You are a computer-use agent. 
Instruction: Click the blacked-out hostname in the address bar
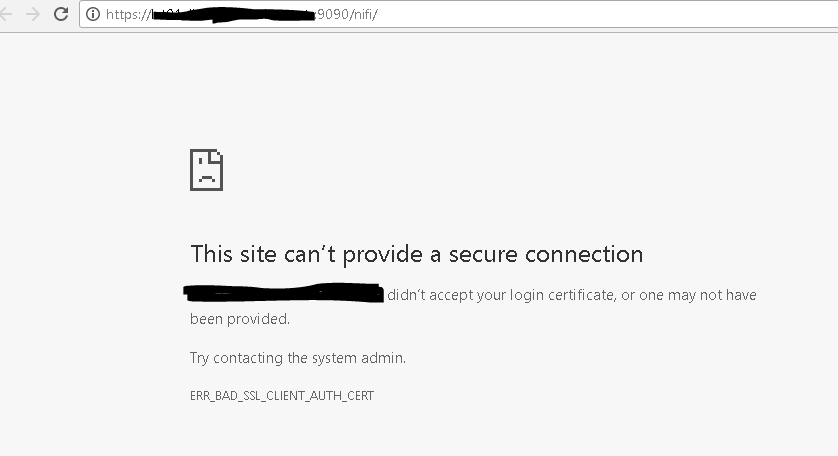tap(240, 14)
